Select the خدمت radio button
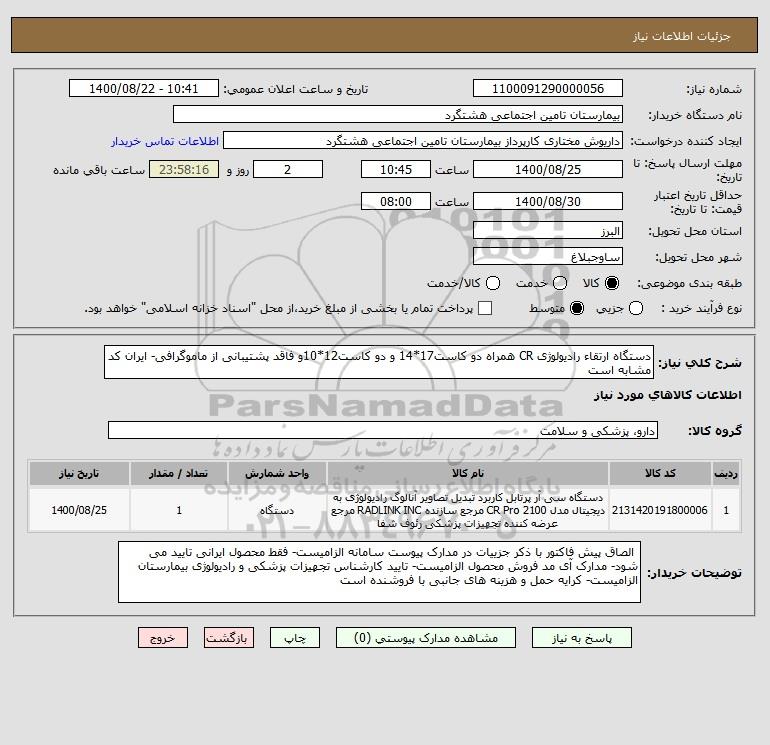Screen dimensions: 770x745 pos(560,283)
